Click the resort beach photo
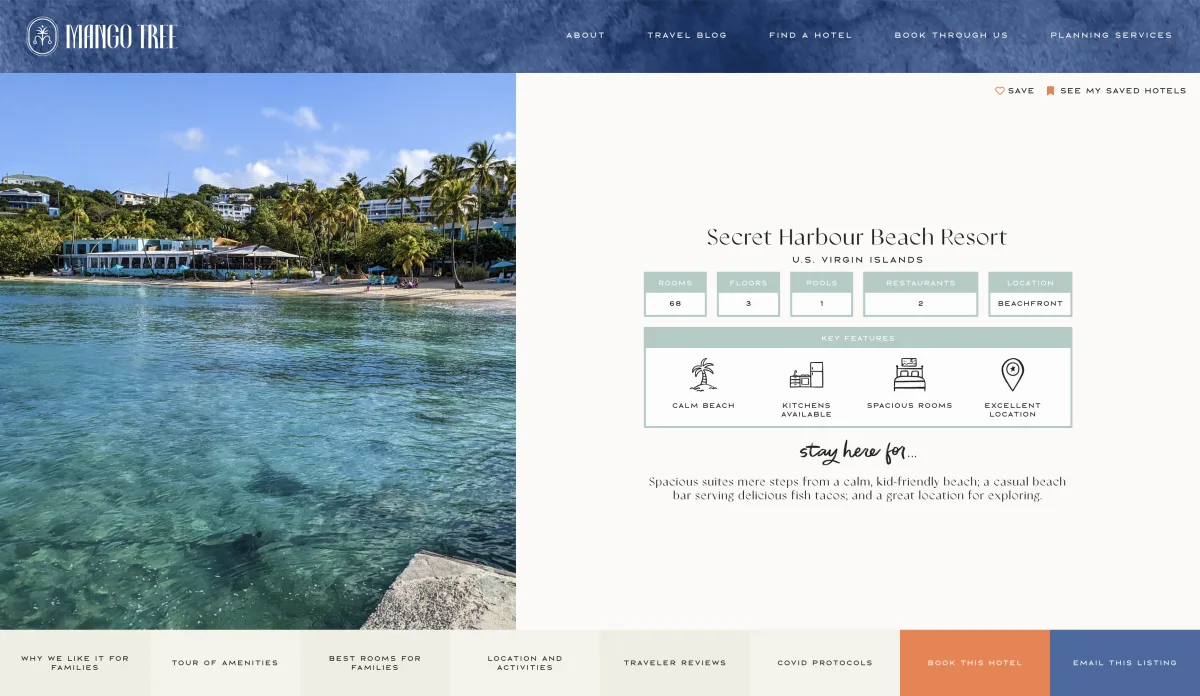Image resolution: width=1200 pixels, height=696 pixels. 258,351
